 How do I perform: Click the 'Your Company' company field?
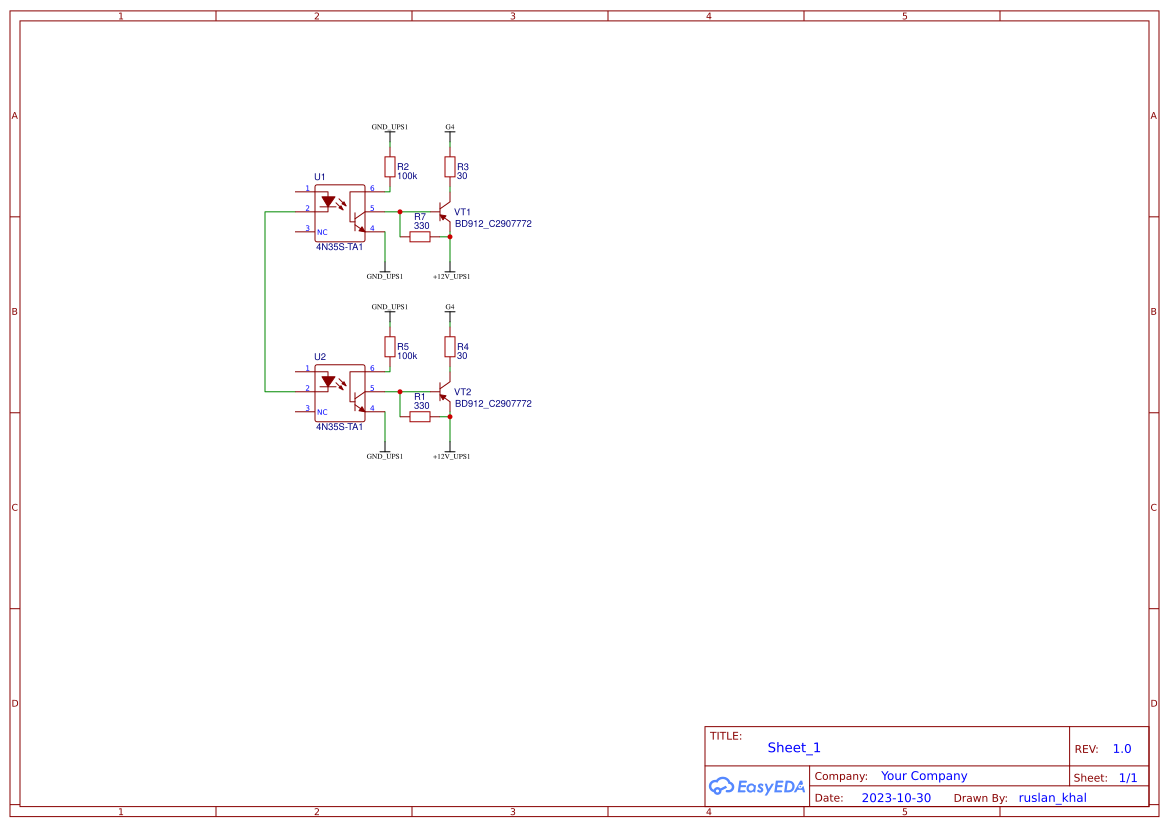(x=924, y=776)
